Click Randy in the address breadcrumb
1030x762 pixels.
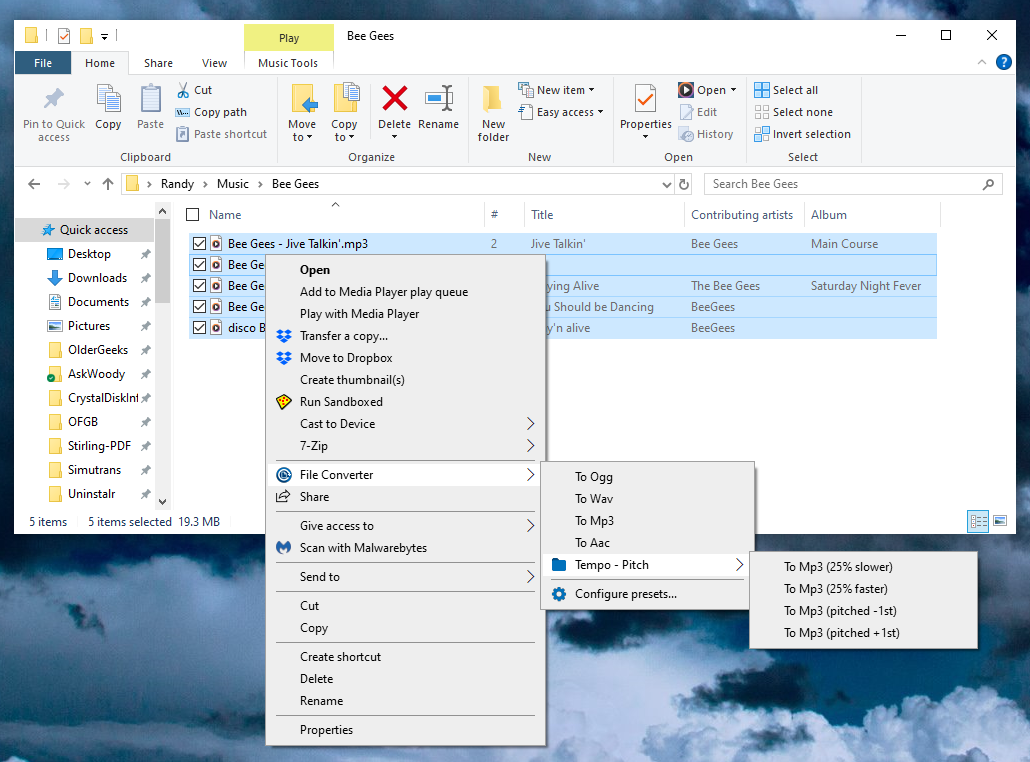point(177,185)
